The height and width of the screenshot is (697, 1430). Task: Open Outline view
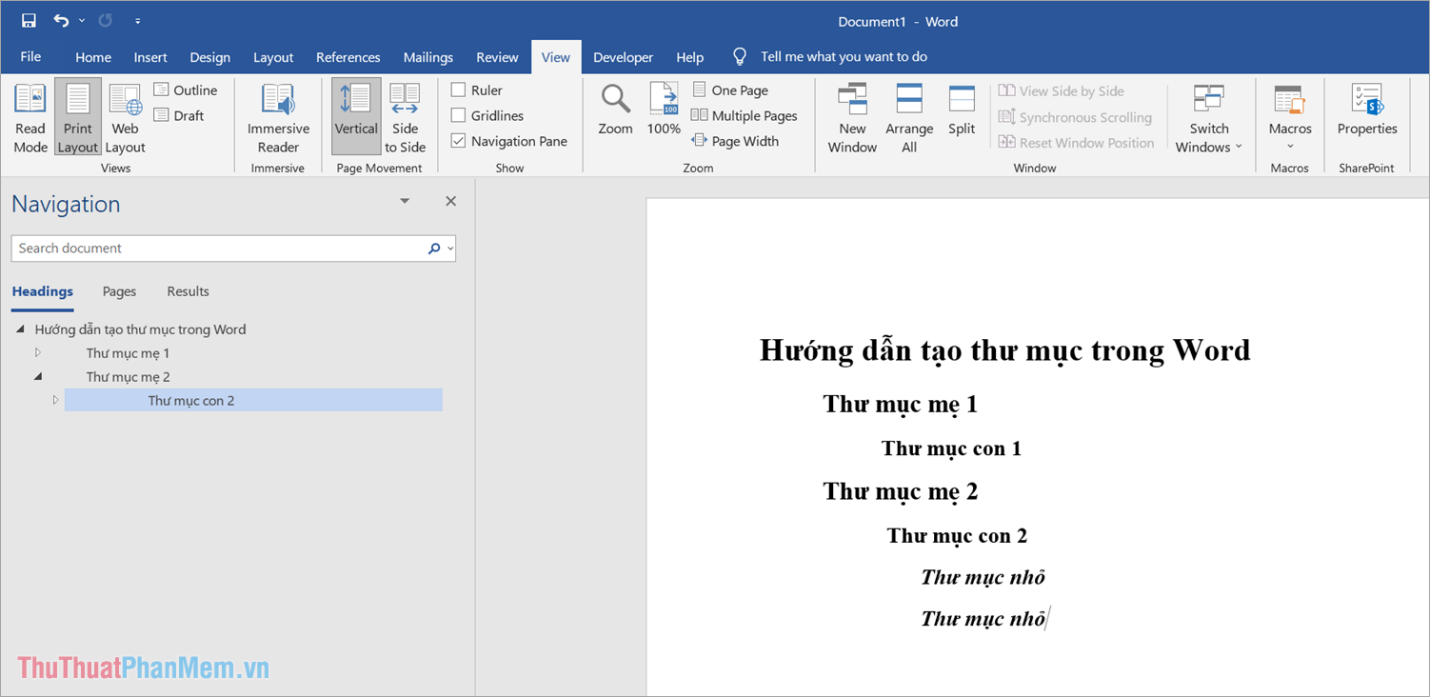click(x=186, y=90)
